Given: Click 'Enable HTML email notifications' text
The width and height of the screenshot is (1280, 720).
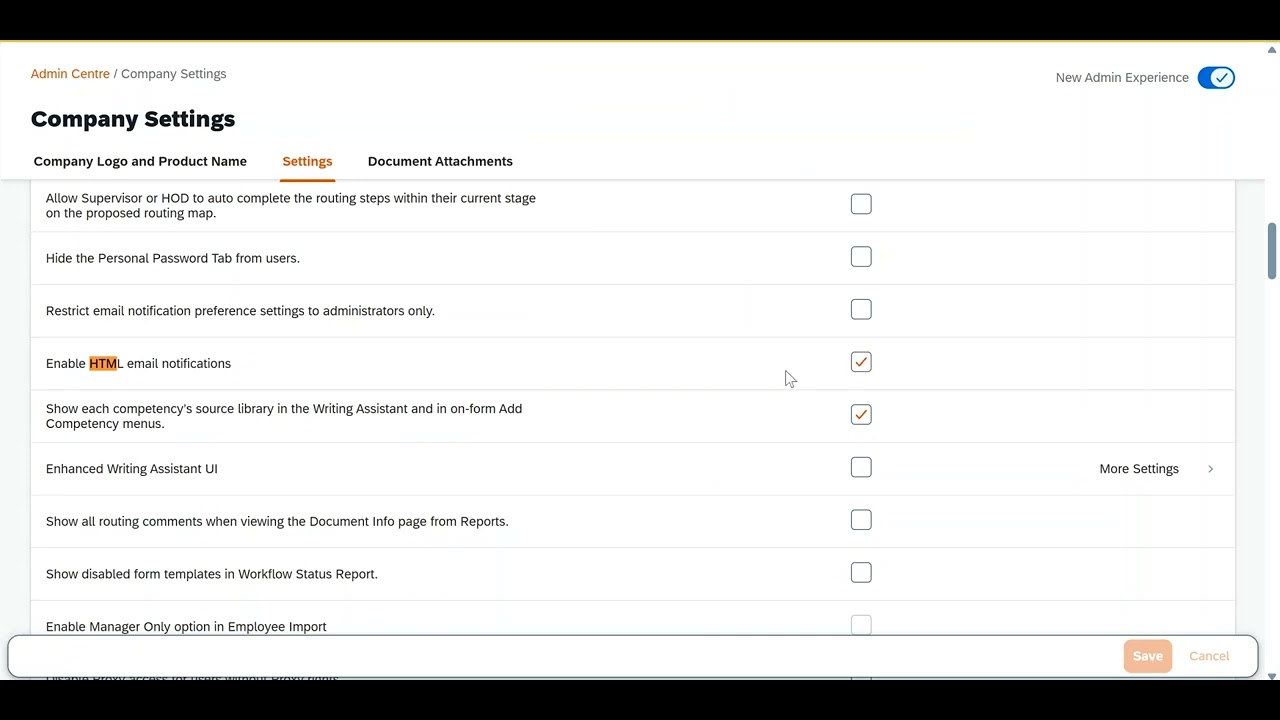Looking at the screenshot, I should pos(138,363).
